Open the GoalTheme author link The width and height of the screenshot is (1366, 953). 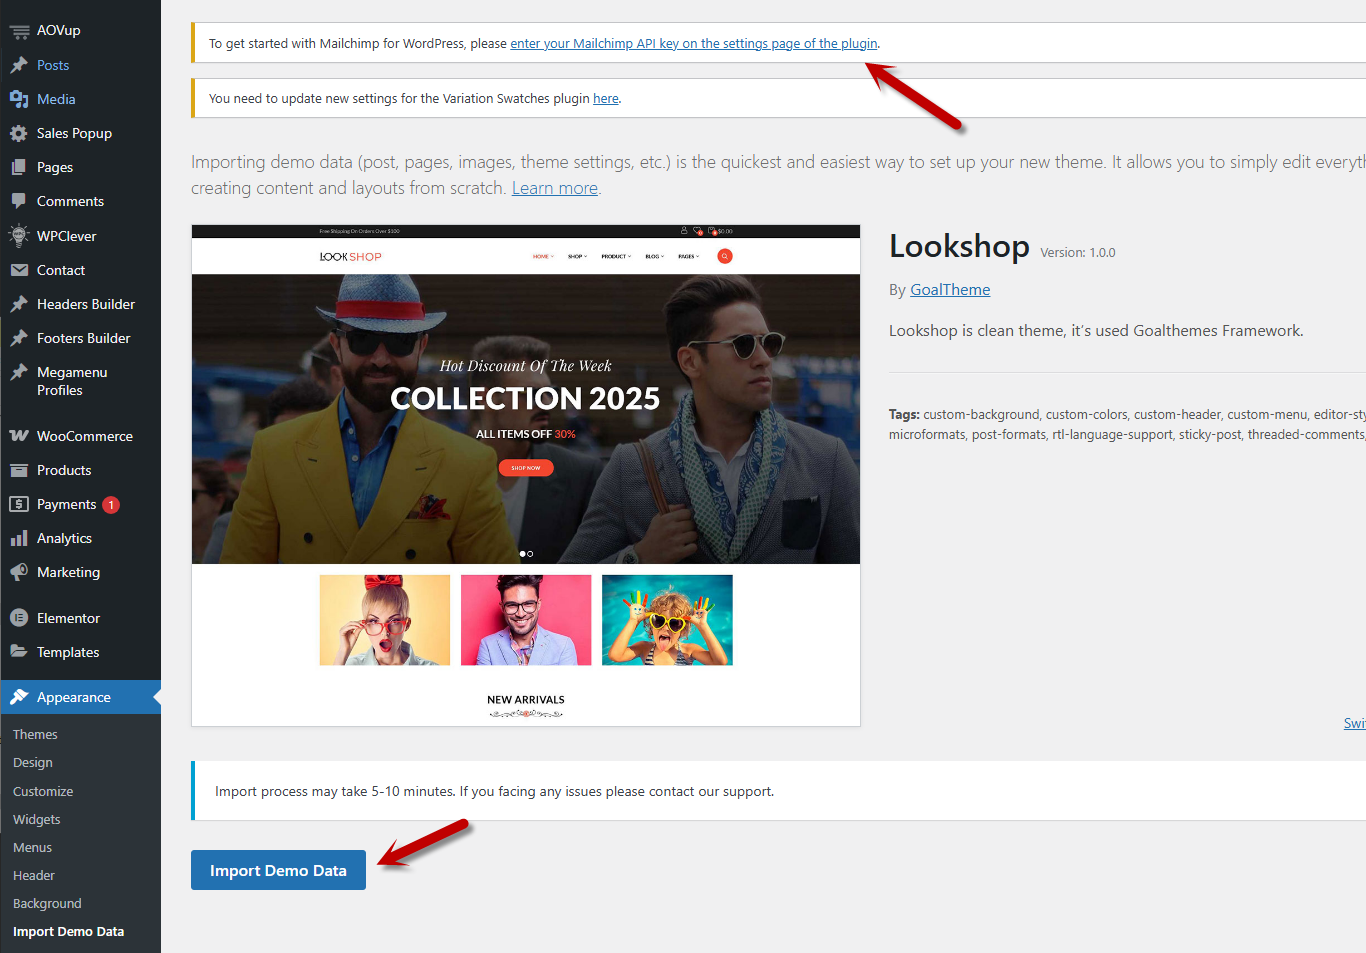pyautogui.click(x=950, y=290)
